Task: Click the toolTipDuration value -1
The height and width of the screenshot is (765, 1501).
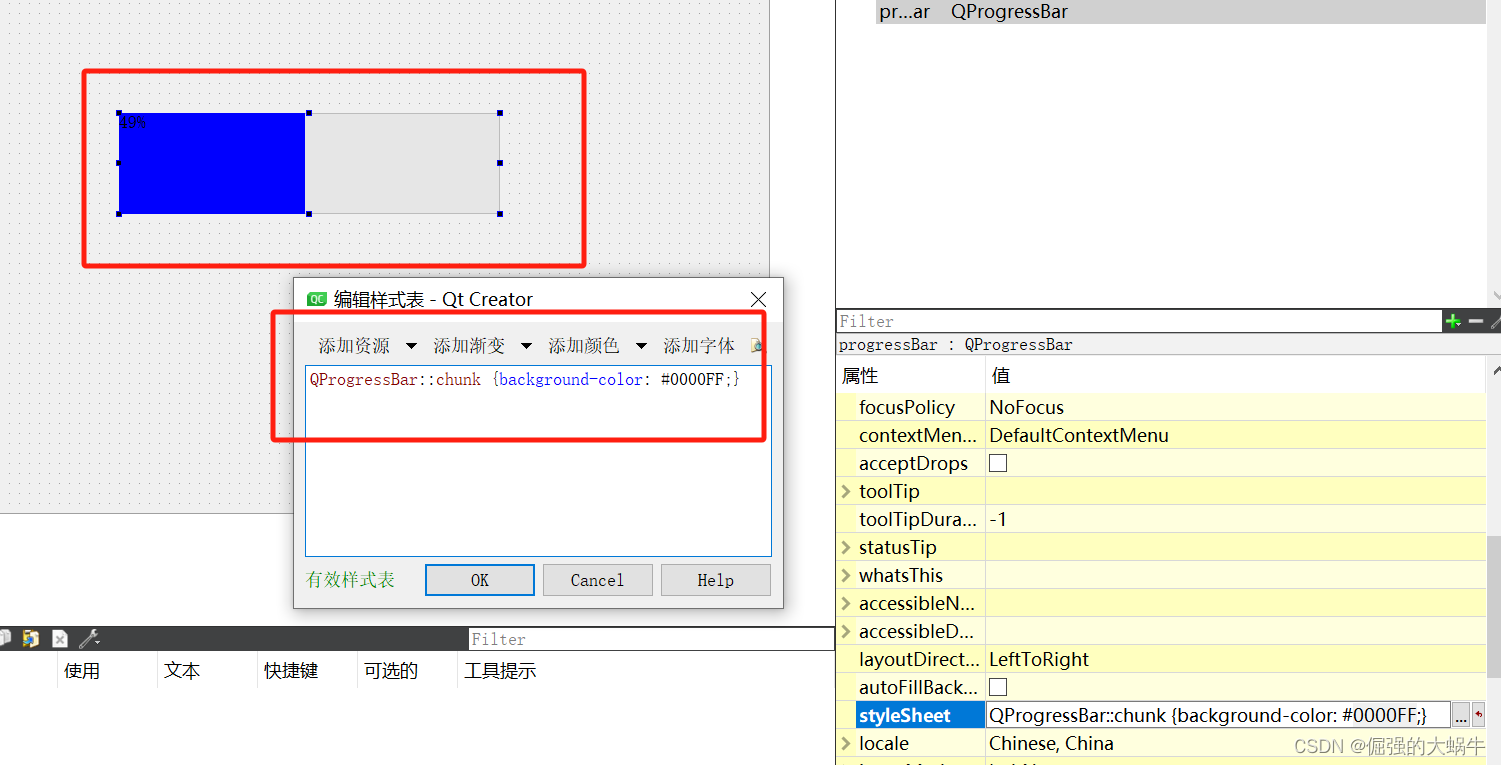Action: coord(998,519)
